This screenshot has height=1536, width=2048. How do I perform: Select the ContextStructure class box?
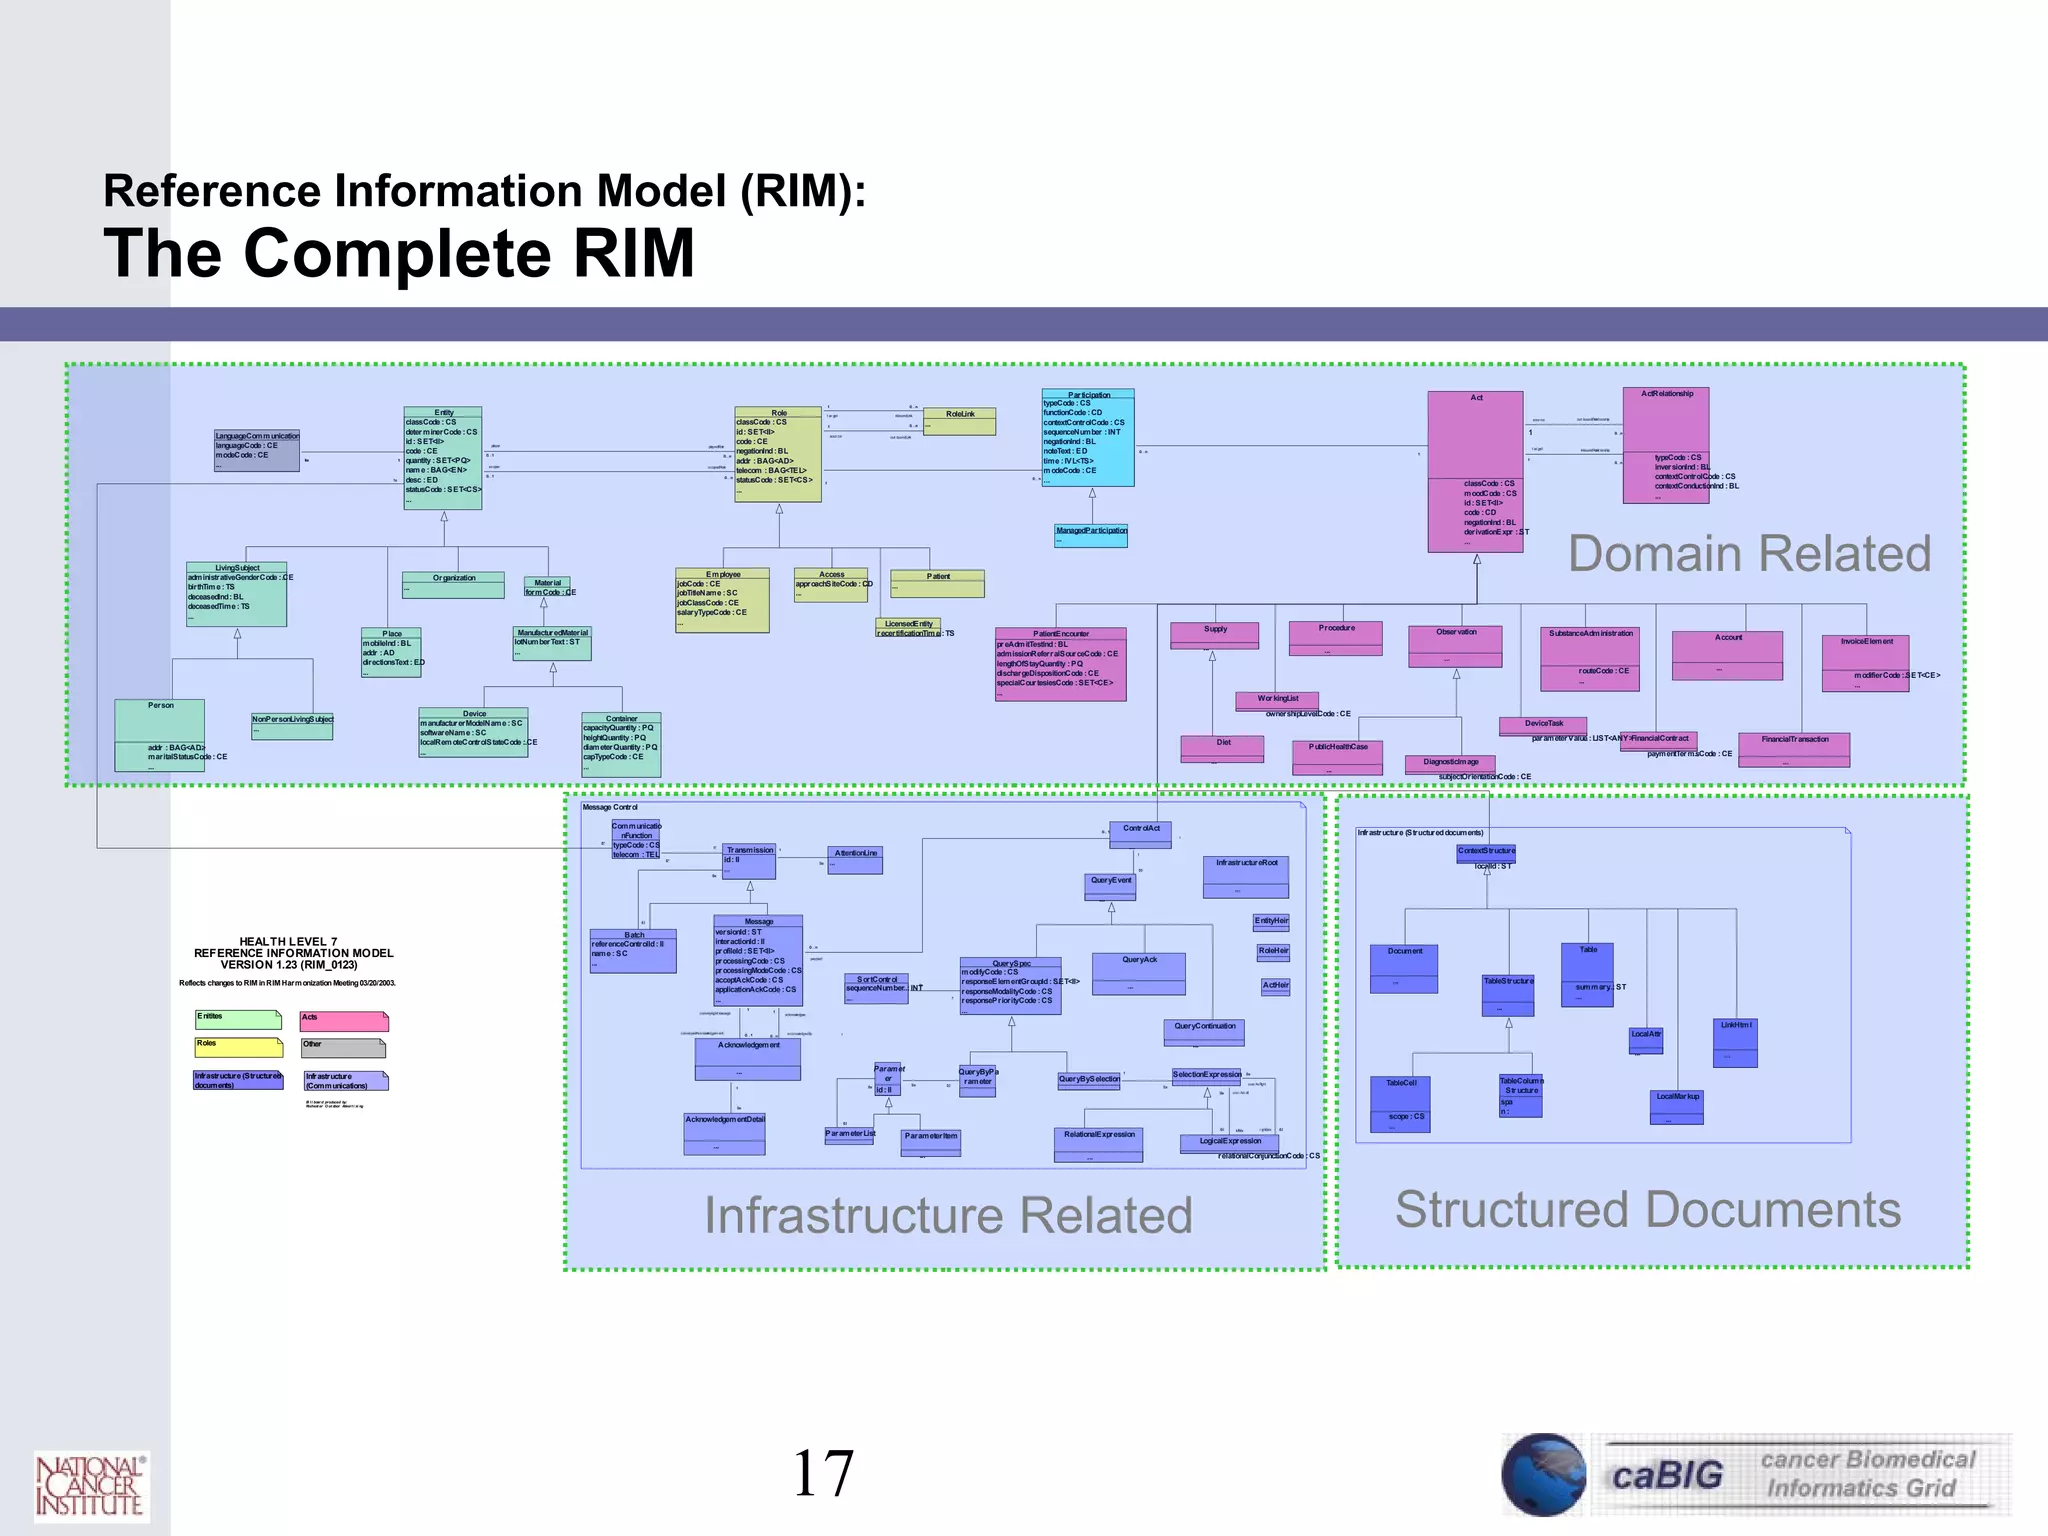coord(1486,853)
